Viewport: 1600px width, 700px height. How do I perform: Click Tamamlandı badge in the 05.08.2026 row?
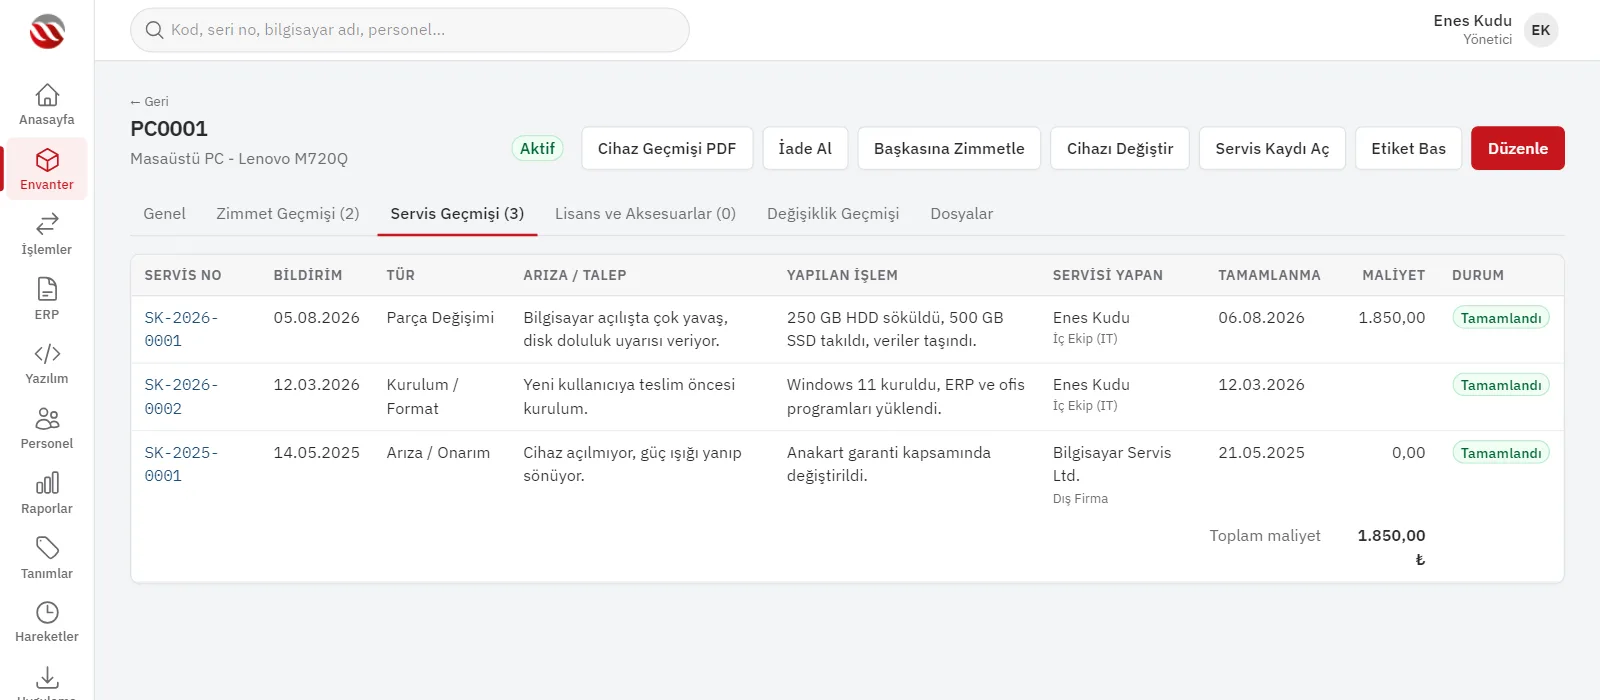pyautogui.click(x=1501, y=318)
